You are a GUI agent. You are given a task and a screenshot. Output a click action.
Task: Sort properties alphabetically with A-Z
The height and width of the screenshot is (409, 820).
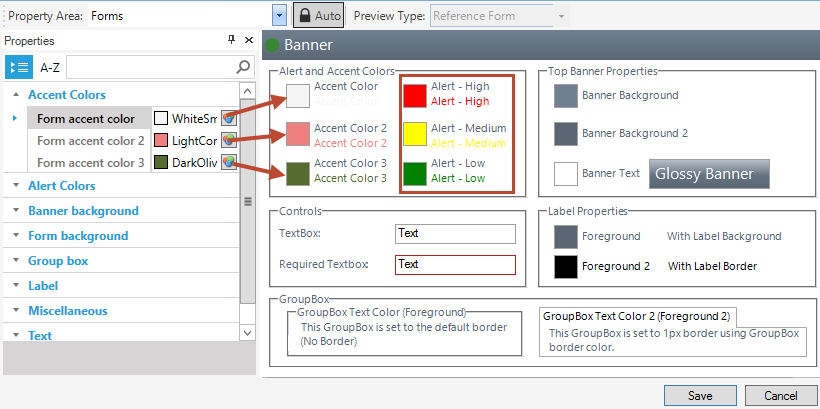(50, 67)
